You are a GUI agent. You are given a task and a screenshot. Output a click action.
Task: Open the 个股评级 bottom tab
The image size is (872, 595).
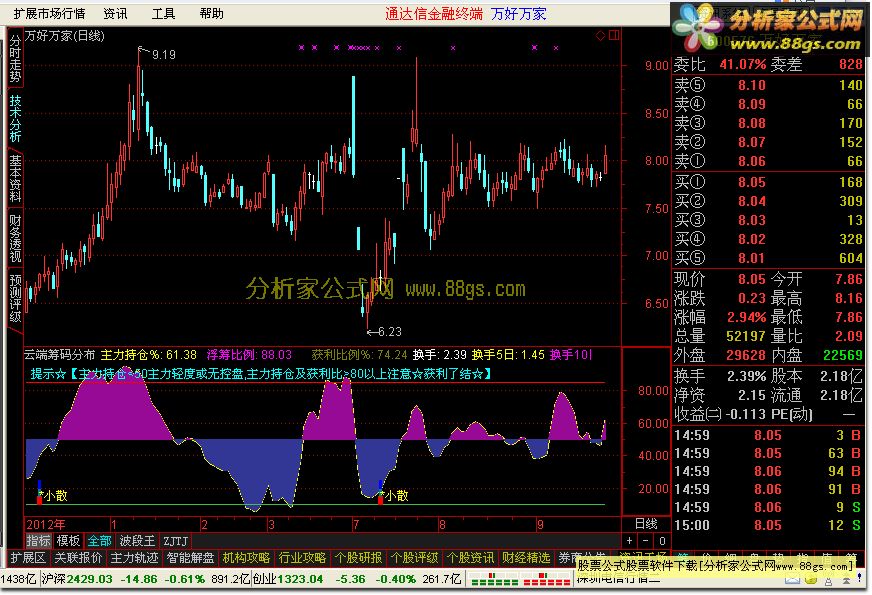pos(415,558)
